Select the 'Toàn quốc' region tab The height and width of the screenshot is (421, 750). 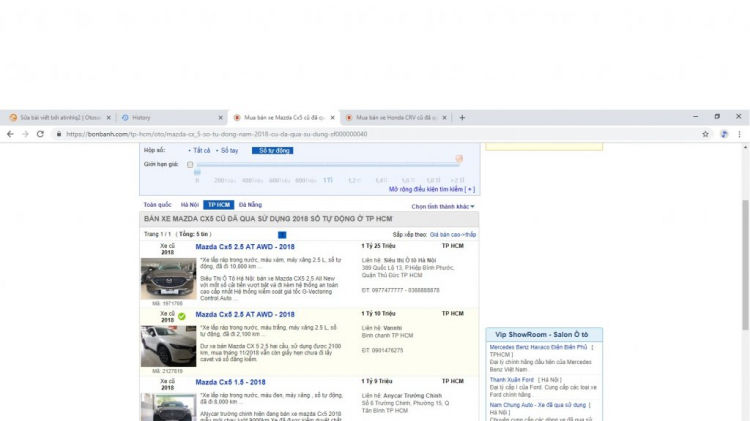157,205
